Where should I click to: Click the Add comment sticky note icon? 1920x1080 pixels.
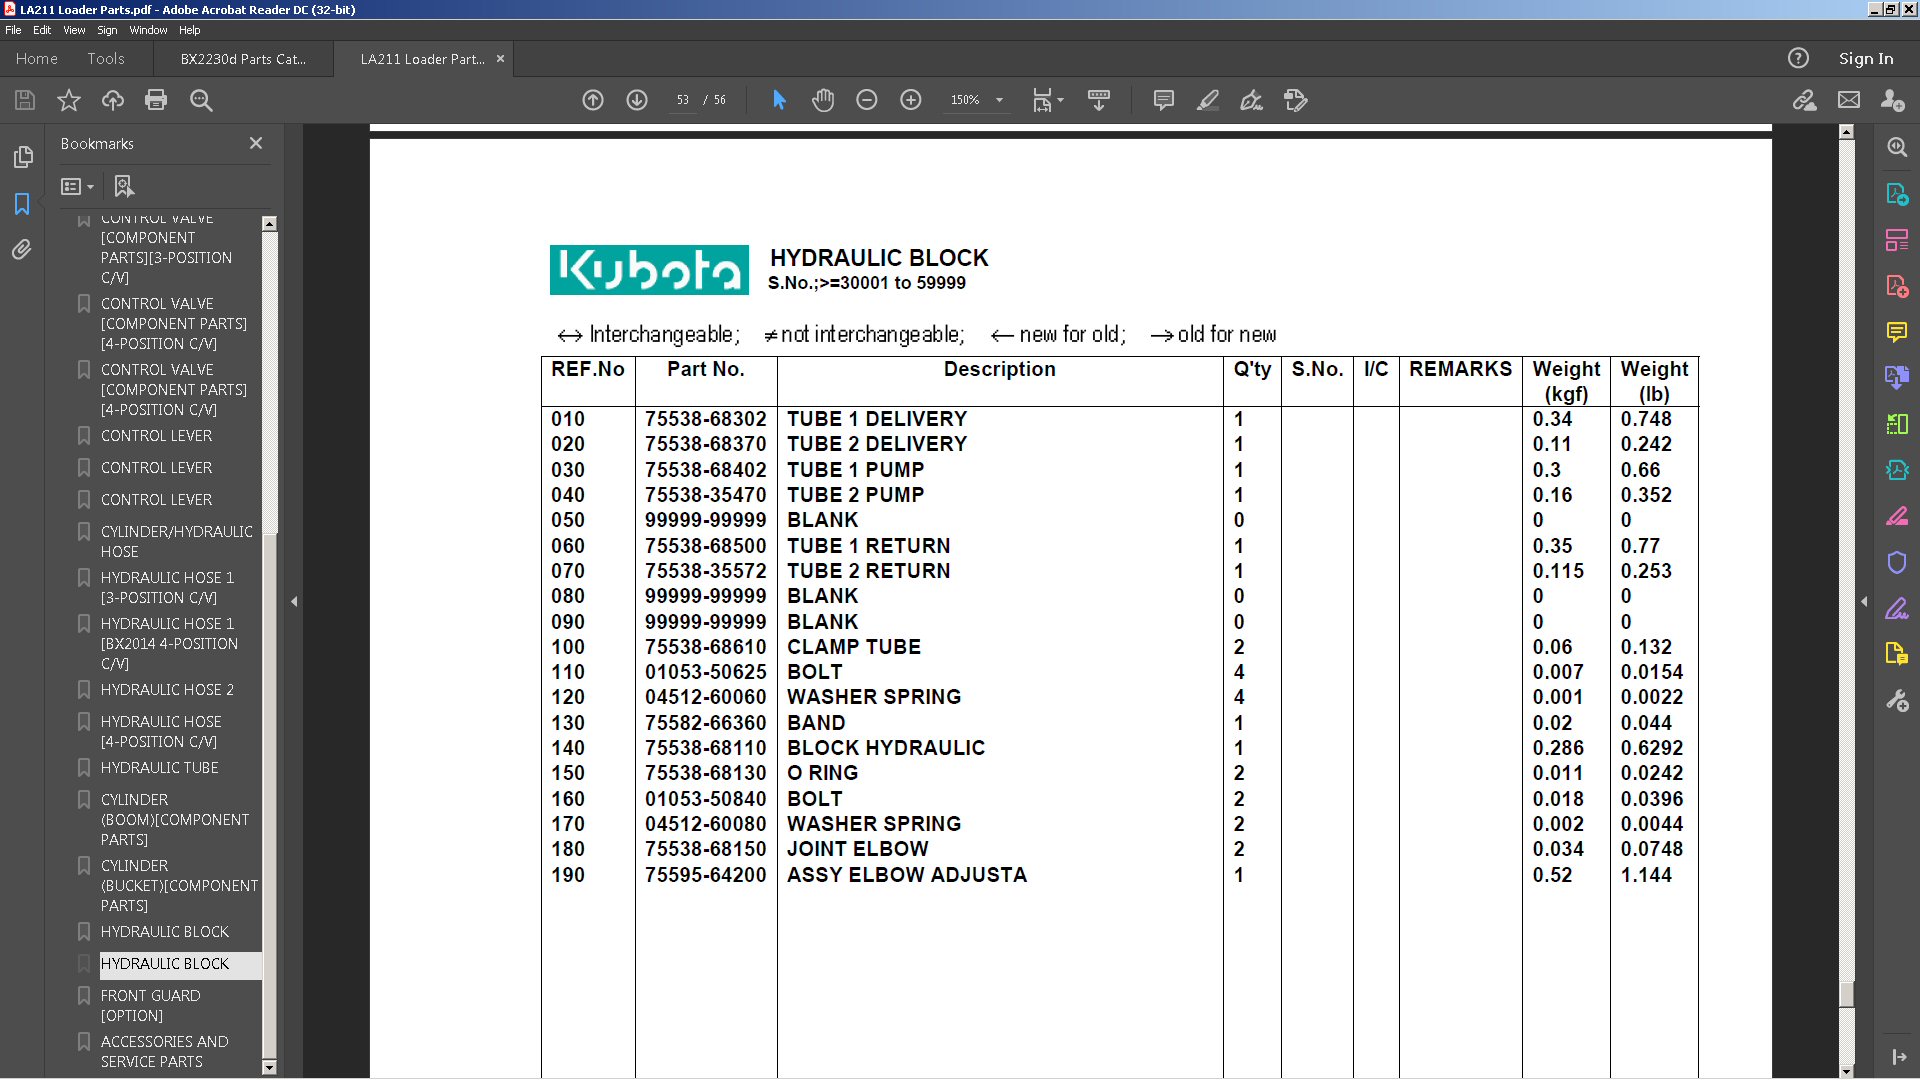[1163, 100]
